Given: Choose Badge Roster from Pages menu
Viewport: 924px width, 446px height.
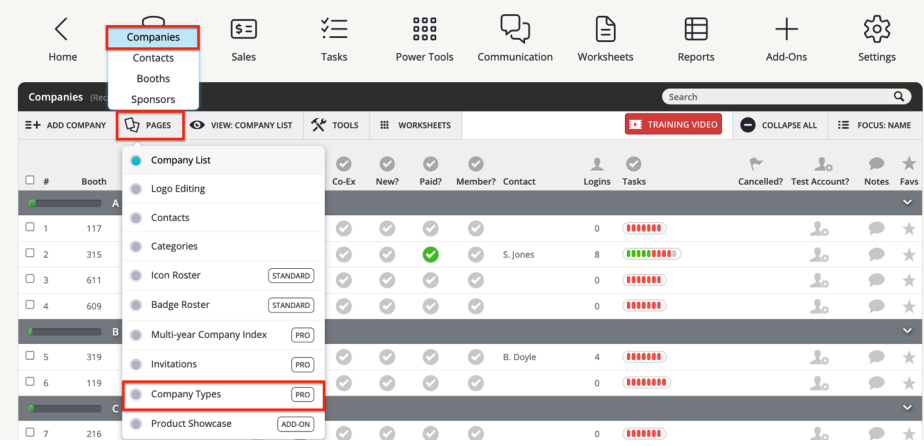Looking at the screenshot, I should (223, 305).
